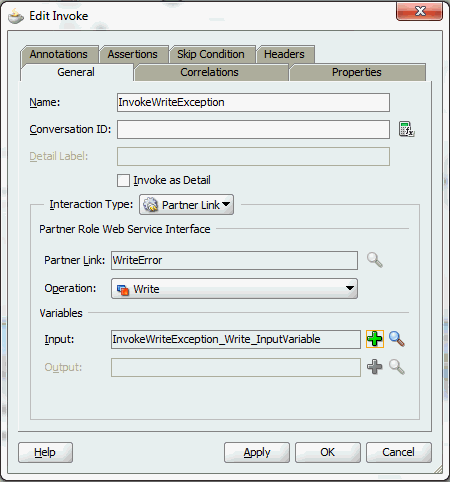
Task: Click the Edit Invoke dialog title icon
Action: click(x=16, y=16)
